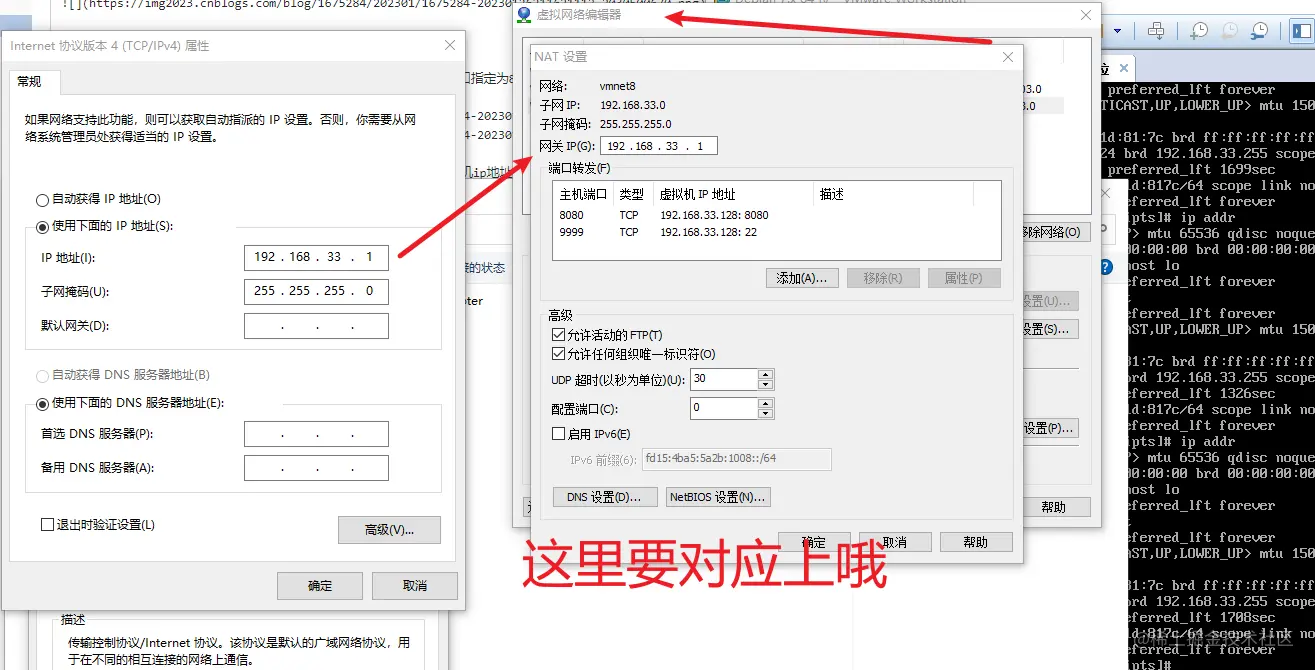Select port forwarding row 8080
Viewport: 1315px width, 670px height.
coord(776,215)
